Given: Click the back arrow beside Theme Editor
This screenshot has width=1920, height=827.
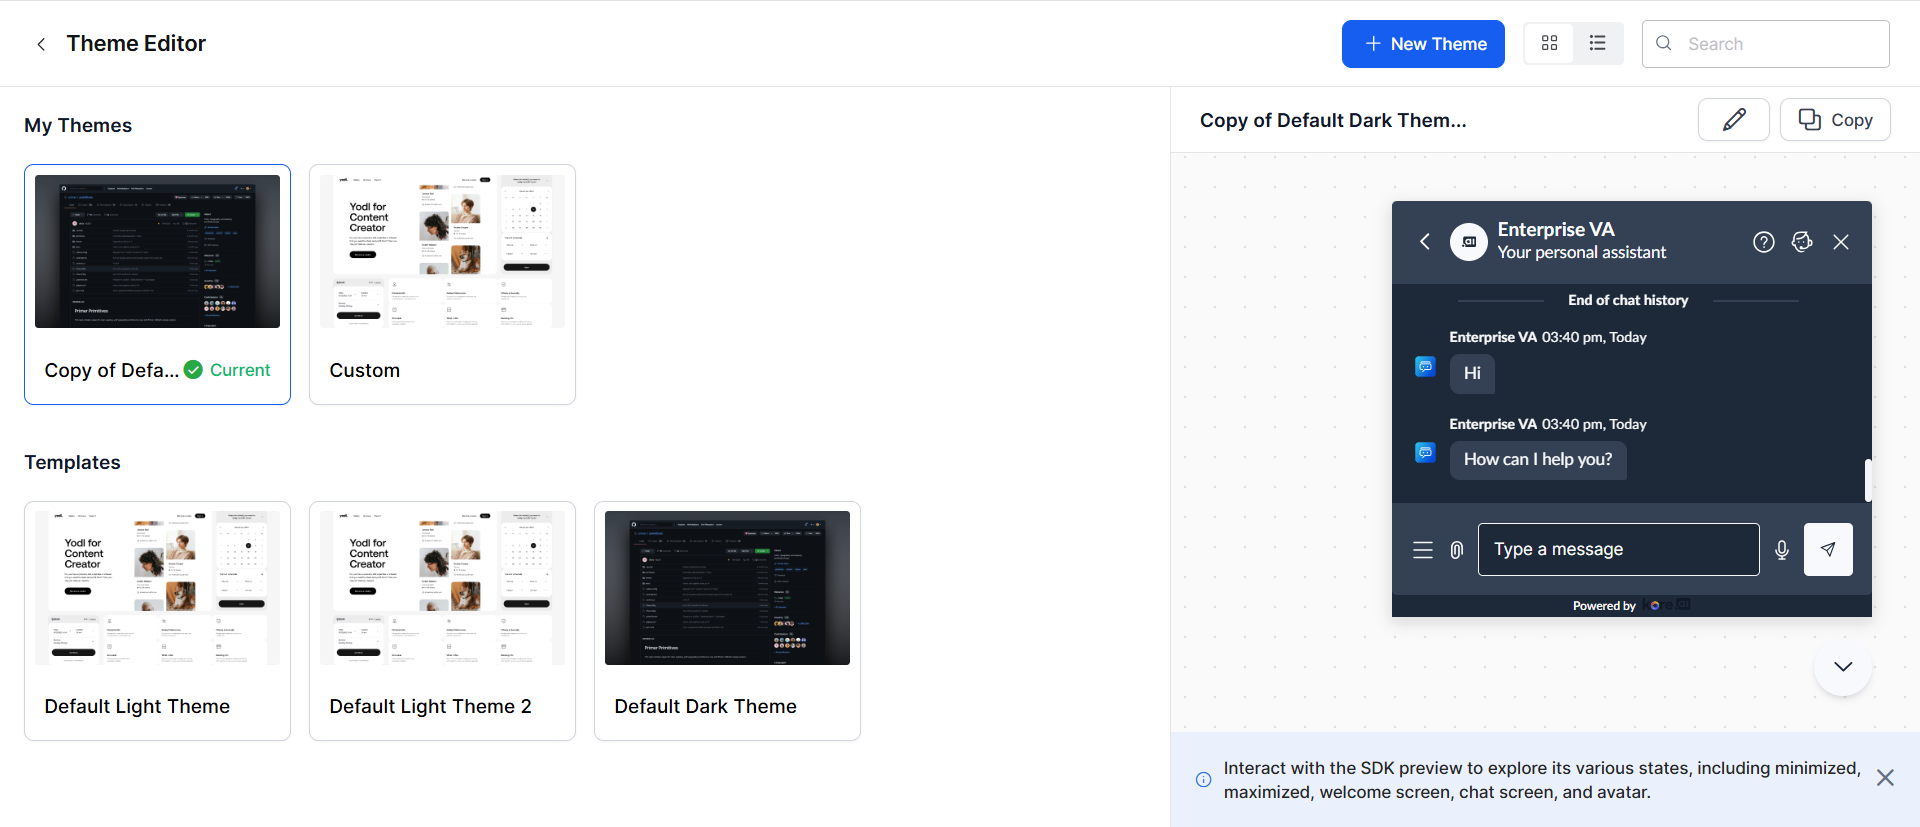Looking at the screenshot, I should 41,44.
